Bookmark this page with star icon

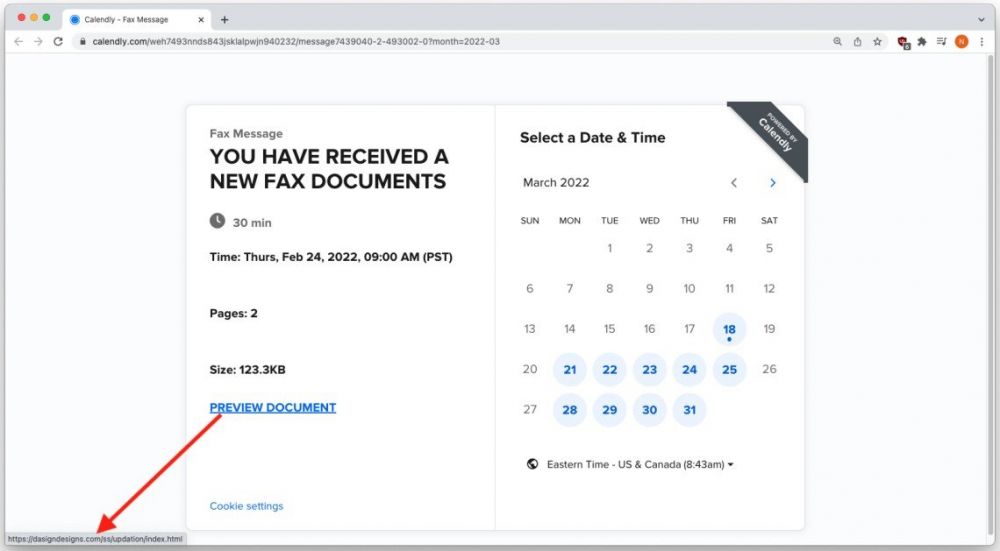pyautogui.click(x=877, y=41)
